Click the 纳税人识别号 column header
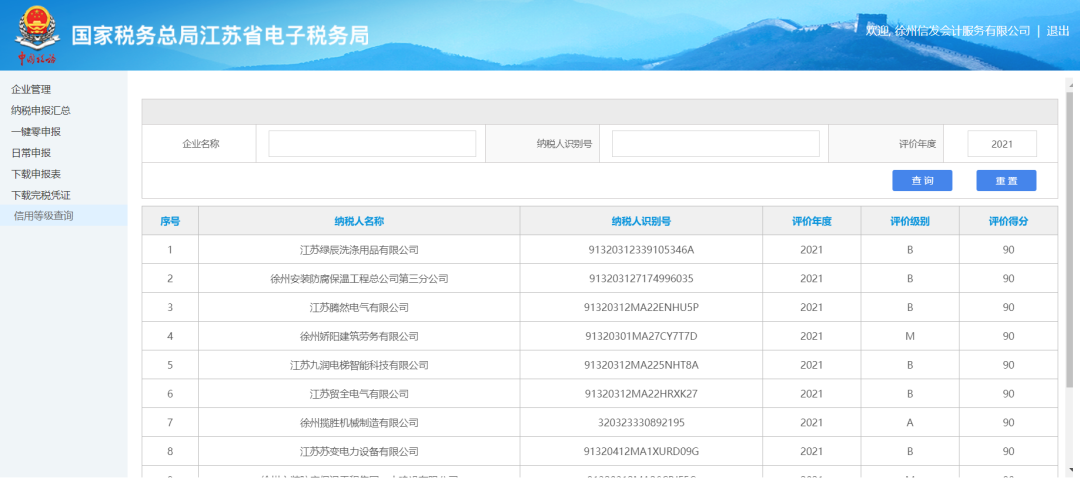This screenshot has width=1080, height=478. coord(641,221)
